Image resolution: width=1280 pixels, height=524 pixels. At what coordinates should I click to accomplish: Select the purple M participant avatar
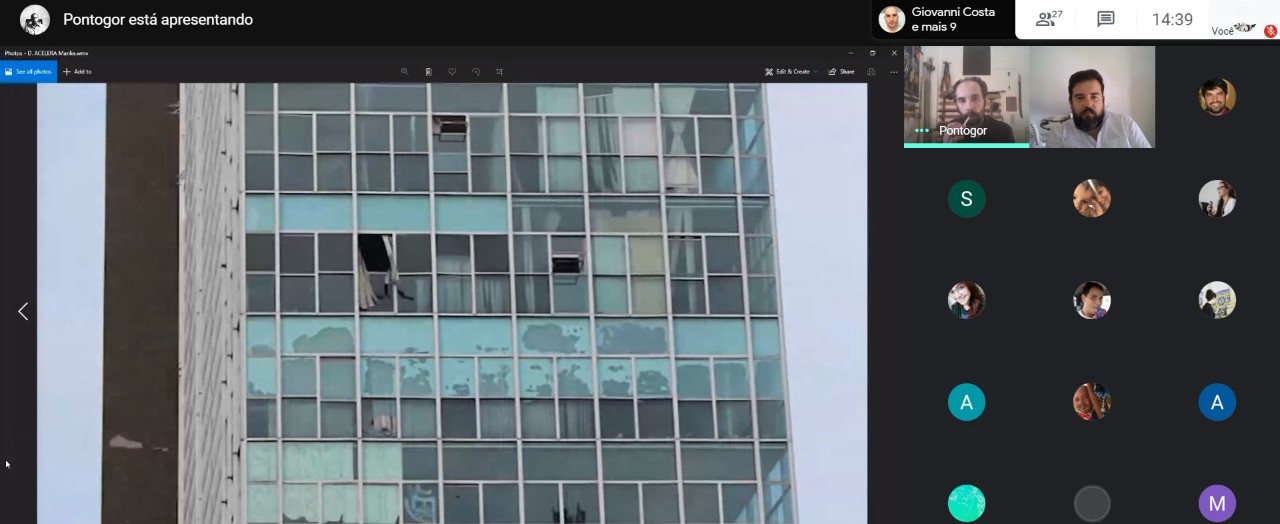(1217, 503)
